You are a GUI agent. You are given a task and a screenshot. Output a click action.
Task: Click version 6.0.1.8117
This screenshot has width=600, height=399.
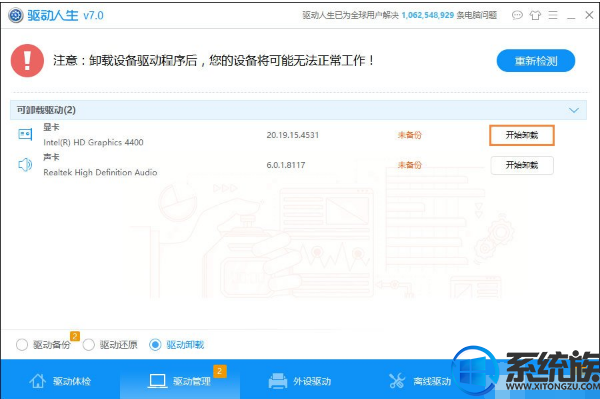pos(286,165)
